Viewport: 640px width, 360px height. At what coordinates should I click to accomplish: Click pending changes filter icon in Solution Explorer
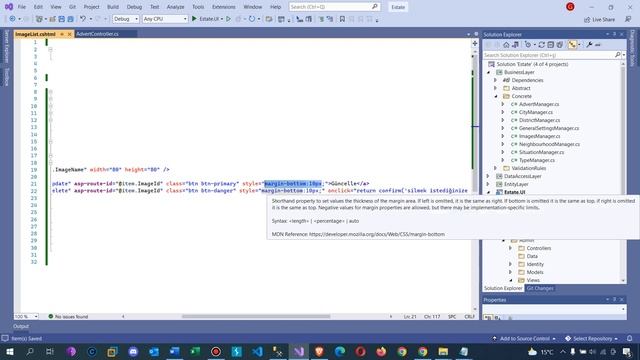tap(528, 44)
